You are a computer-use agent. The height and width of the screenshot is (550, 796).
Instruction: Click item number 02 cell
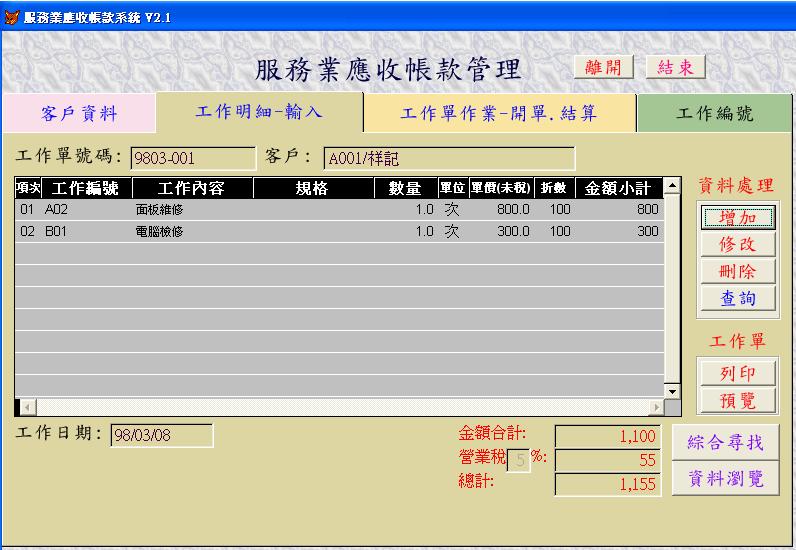point(28,232)
